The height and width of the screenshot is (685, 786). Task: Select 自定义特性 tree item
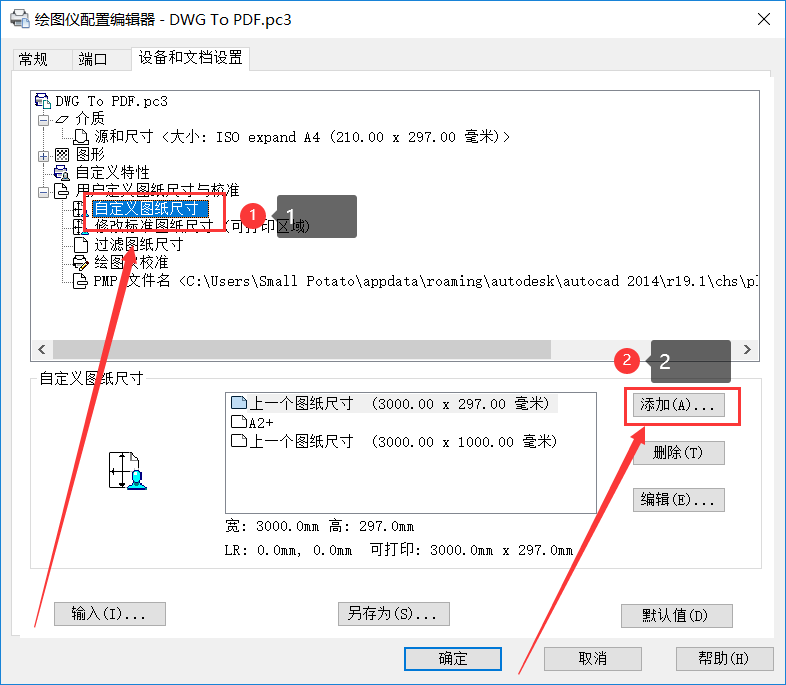pyautogui.click(x=112, y=172)
